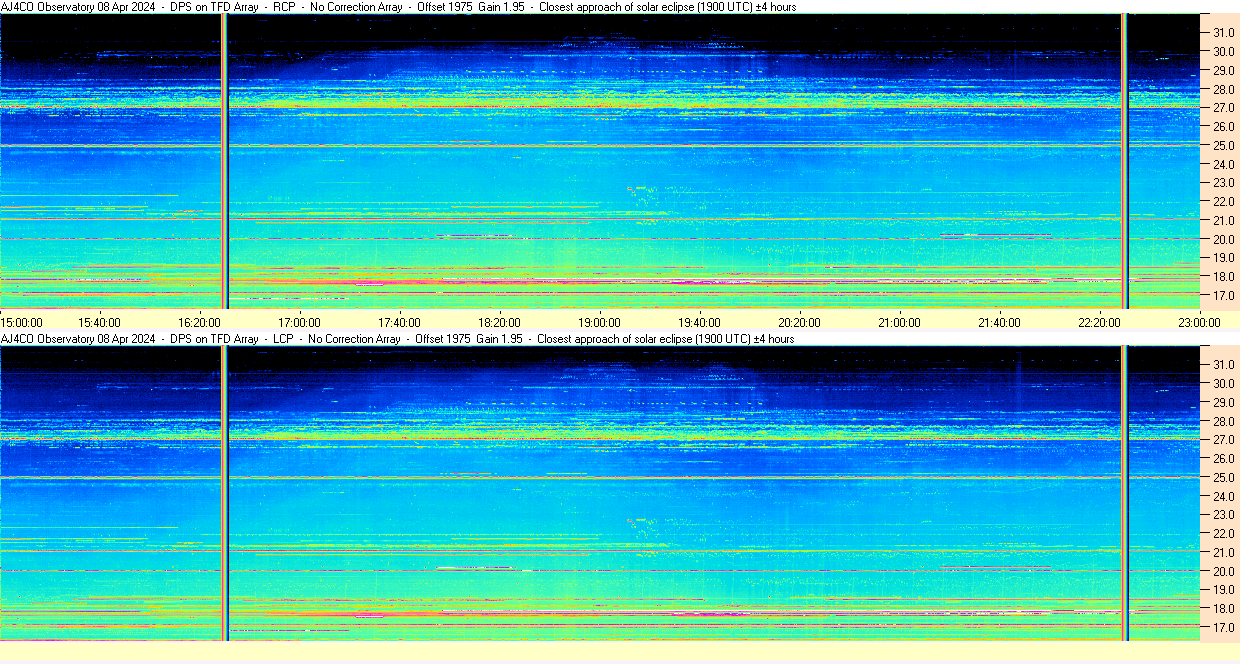This screenshot has height=664, width=1240.
Task: Click the 23.0 frequency label in LCP panel
Action: (1224, 515)
